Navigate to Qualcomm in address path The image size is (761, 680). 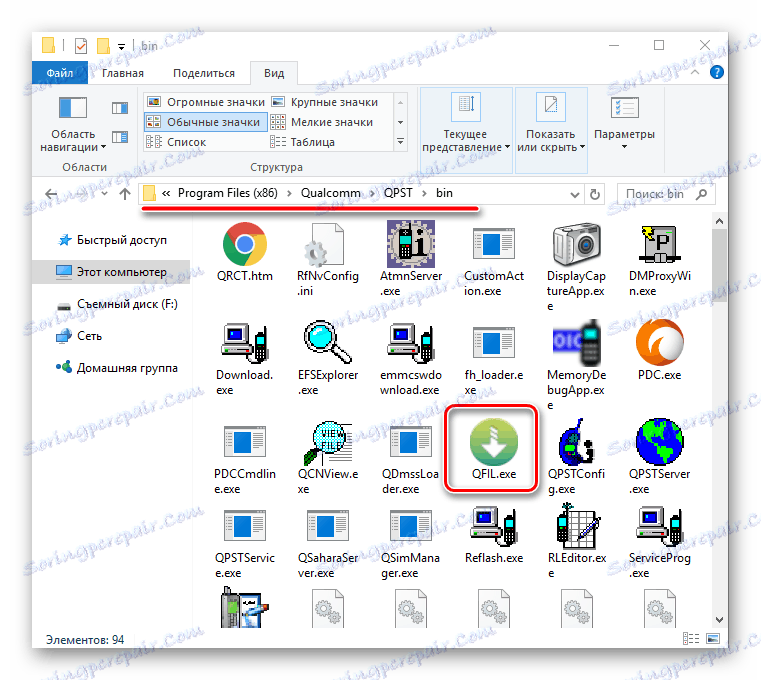[331, 193]
